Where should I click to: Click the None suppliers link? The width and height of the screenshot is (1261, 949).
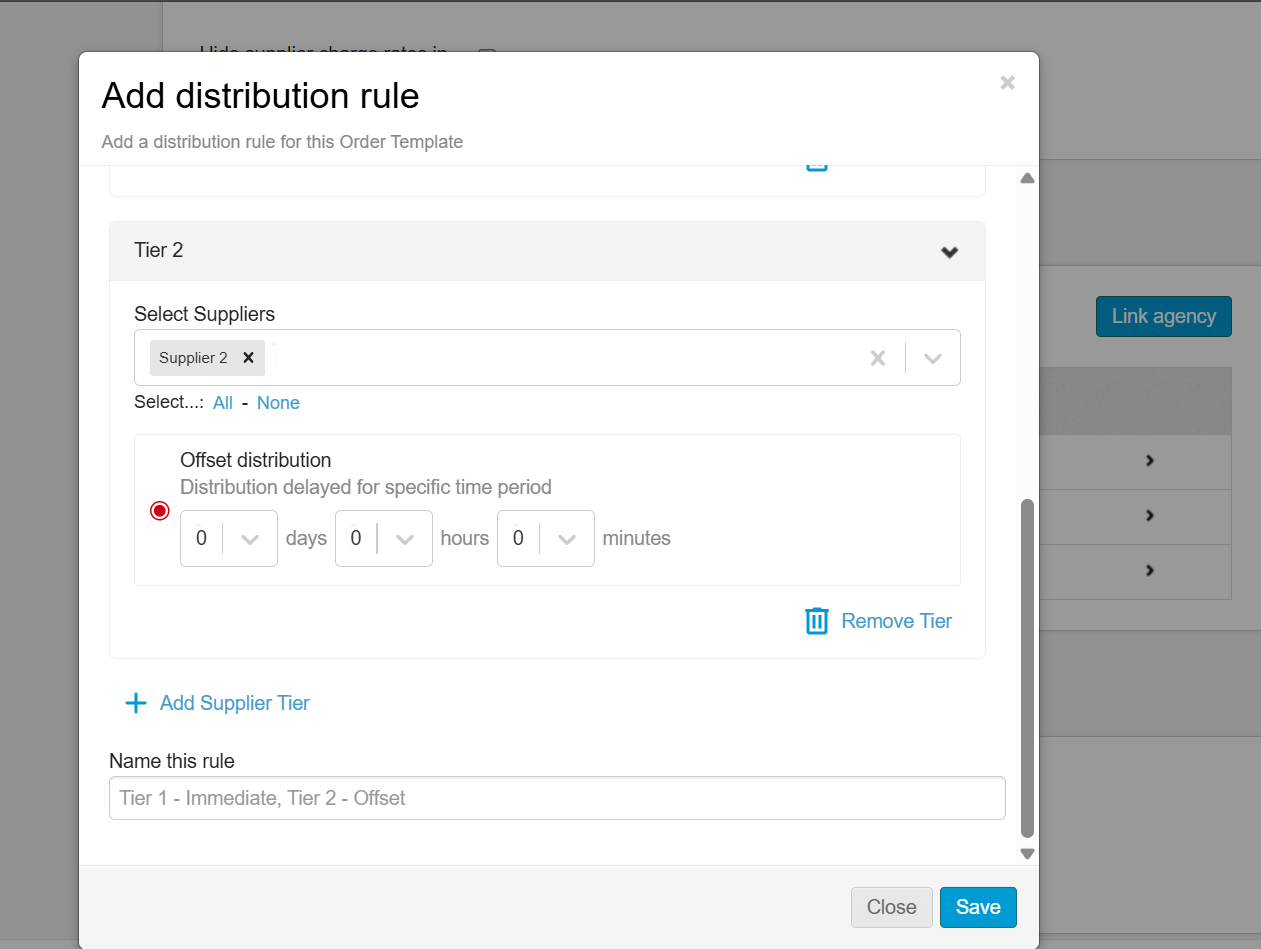coord(278,403)
